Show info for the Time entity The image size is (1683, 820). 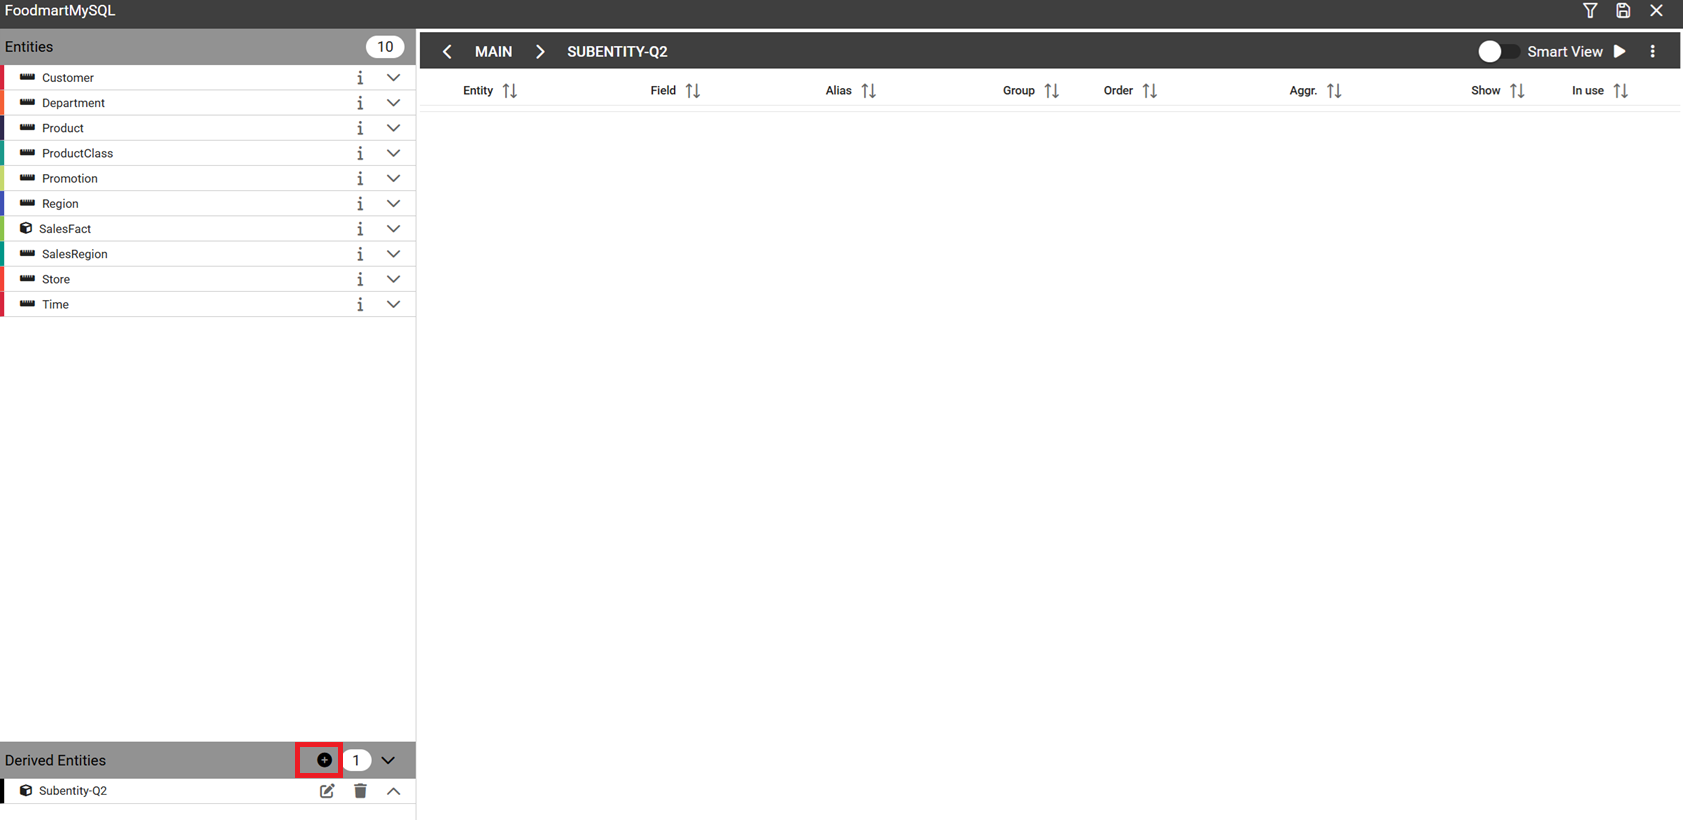click(360, 304)
